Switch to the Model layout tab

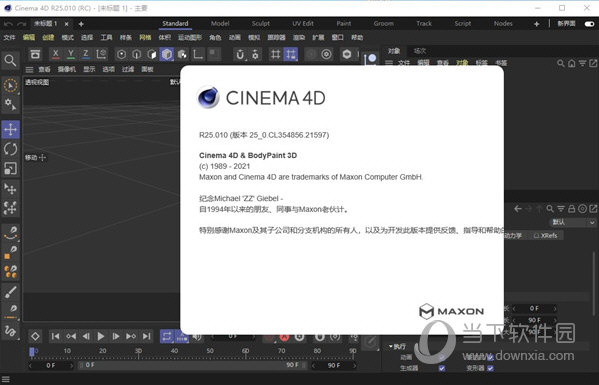pyautogui.click(x=220, y=24)
